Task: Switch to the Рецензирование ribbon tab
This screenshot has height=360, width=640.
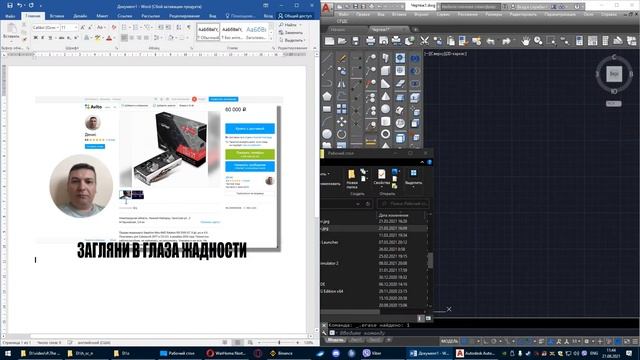Action: coord(184,16)
